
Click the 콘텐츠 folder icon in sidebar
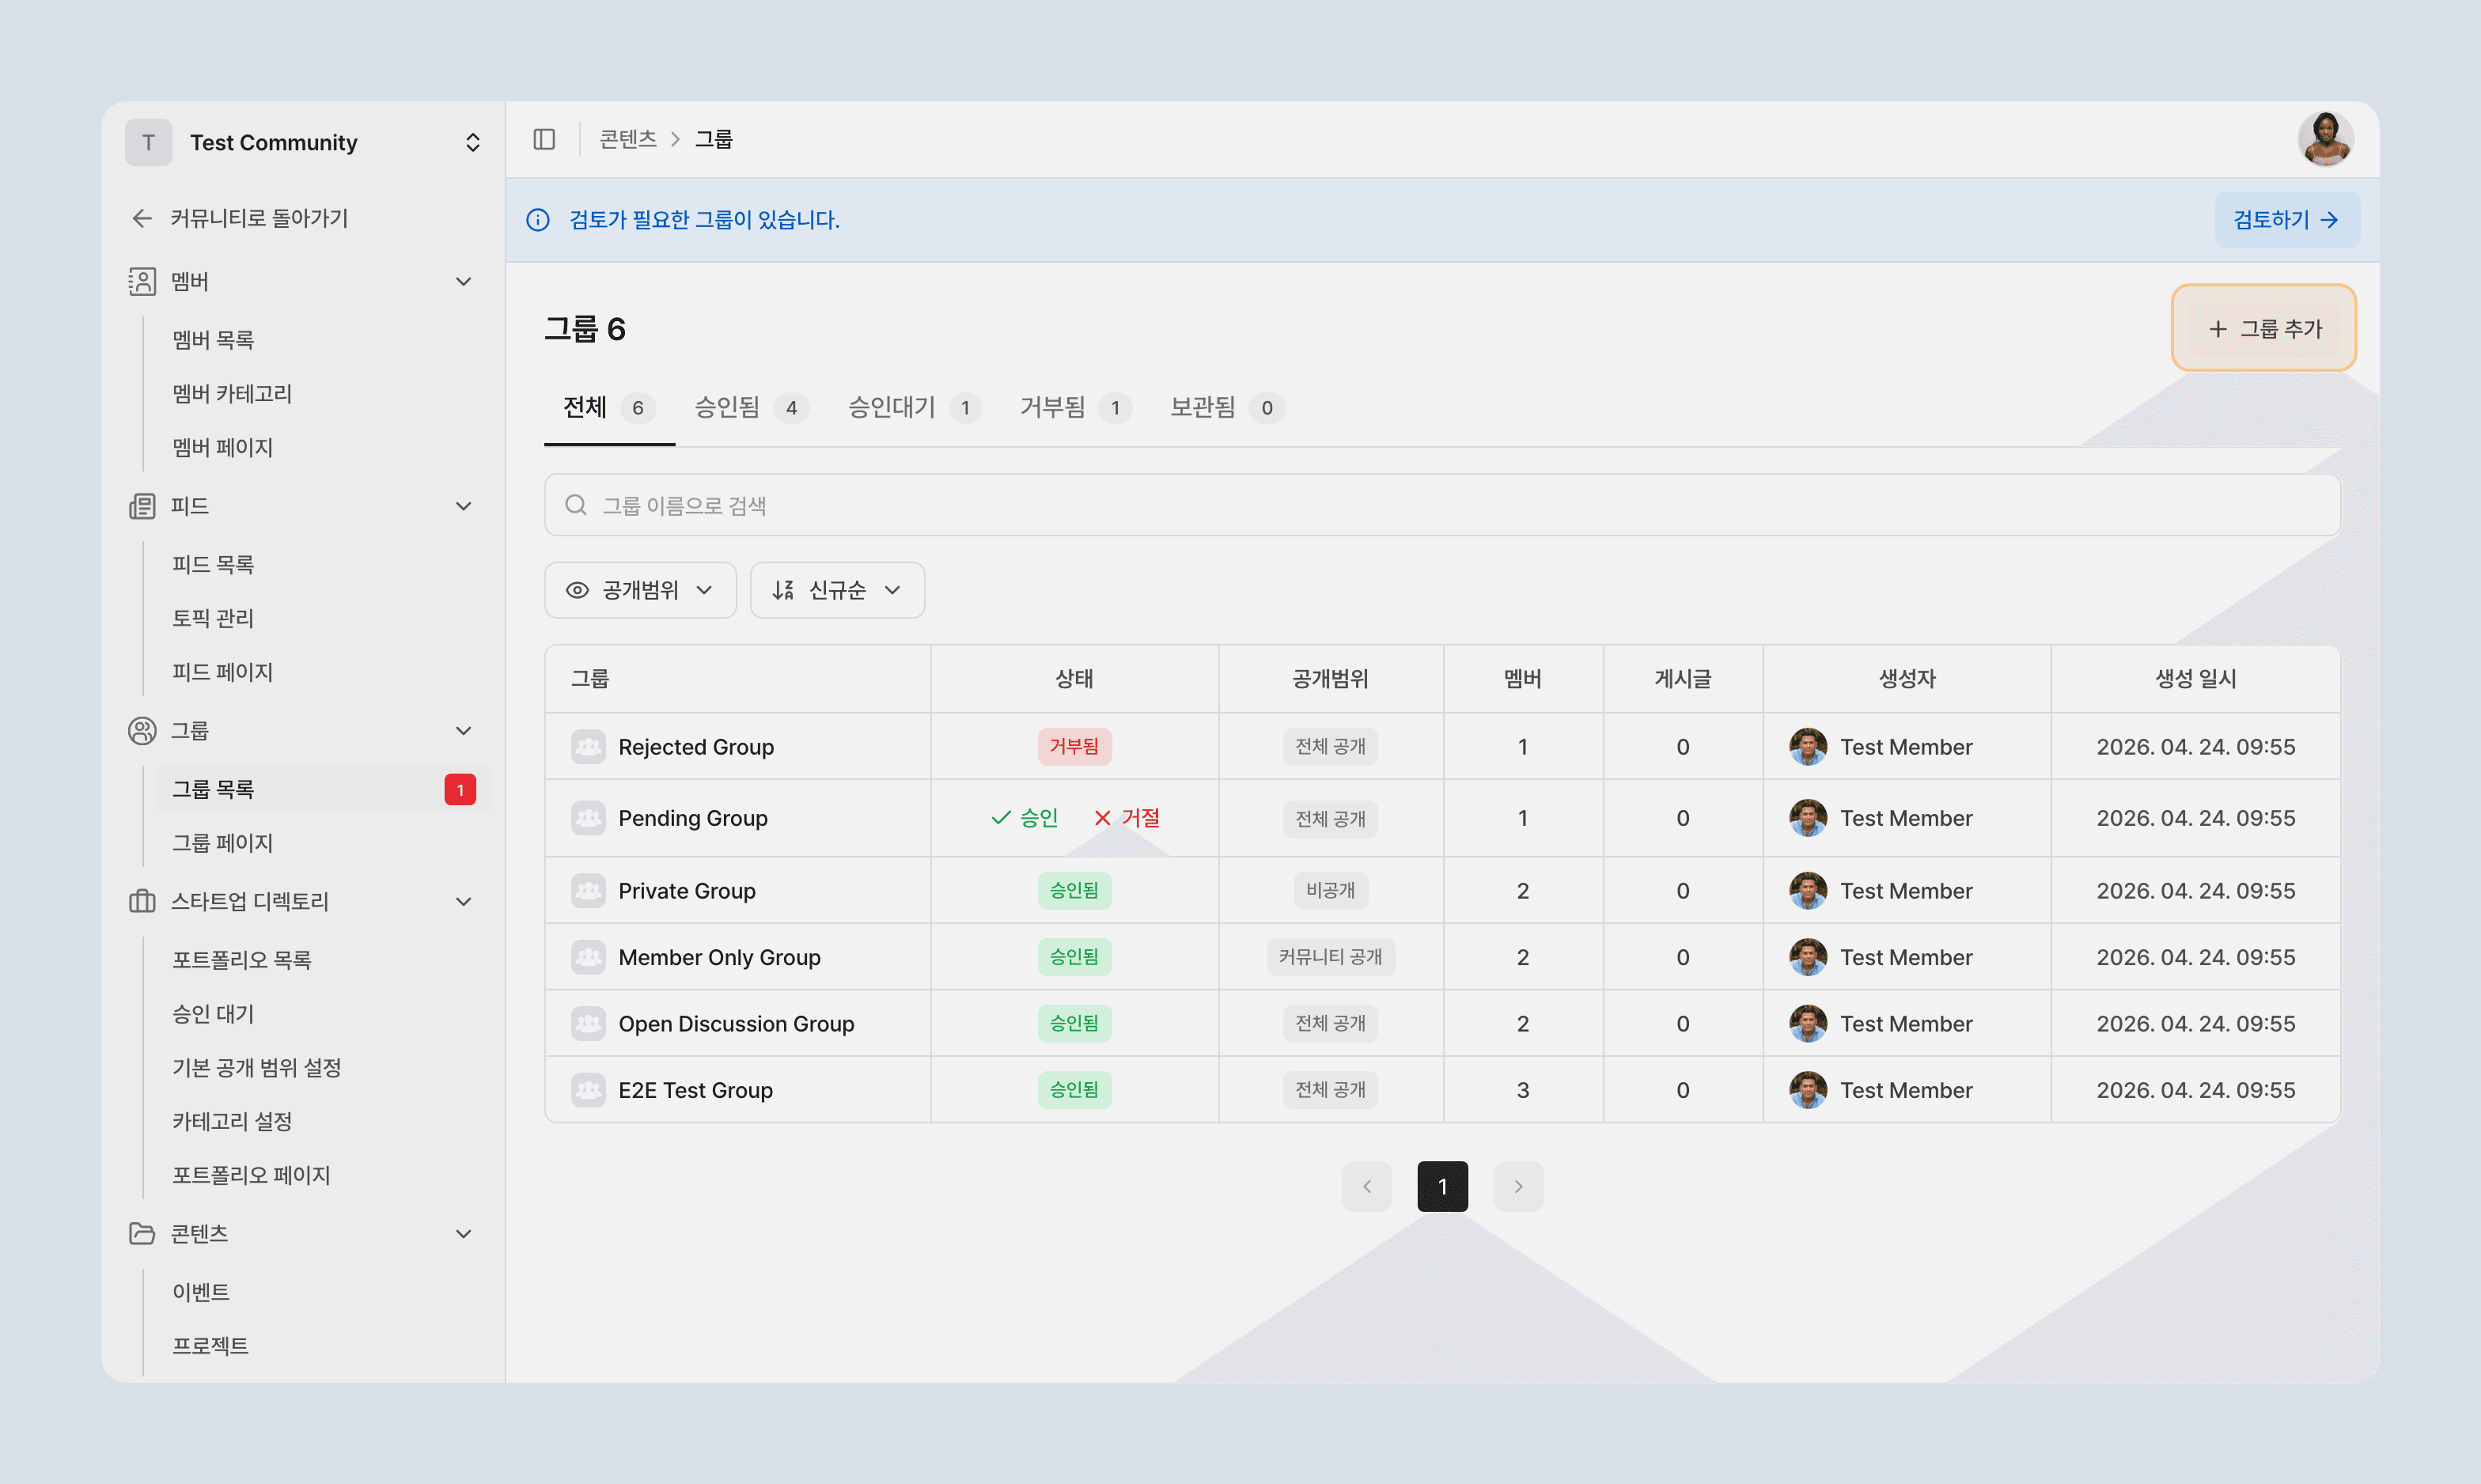(x=142, y=1234)
